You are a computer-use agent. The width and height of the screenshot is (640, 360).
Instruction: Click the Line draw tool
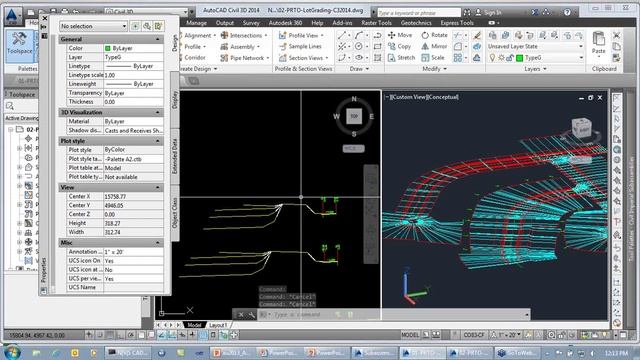click(x=342, y=36)
